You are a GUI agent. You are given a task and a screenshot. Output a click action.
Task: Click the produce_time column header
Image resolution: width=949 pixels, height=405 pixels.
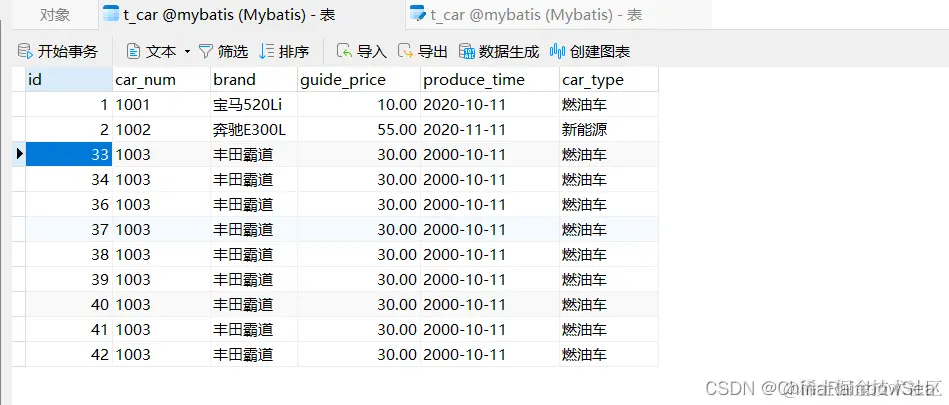point(490,79)
